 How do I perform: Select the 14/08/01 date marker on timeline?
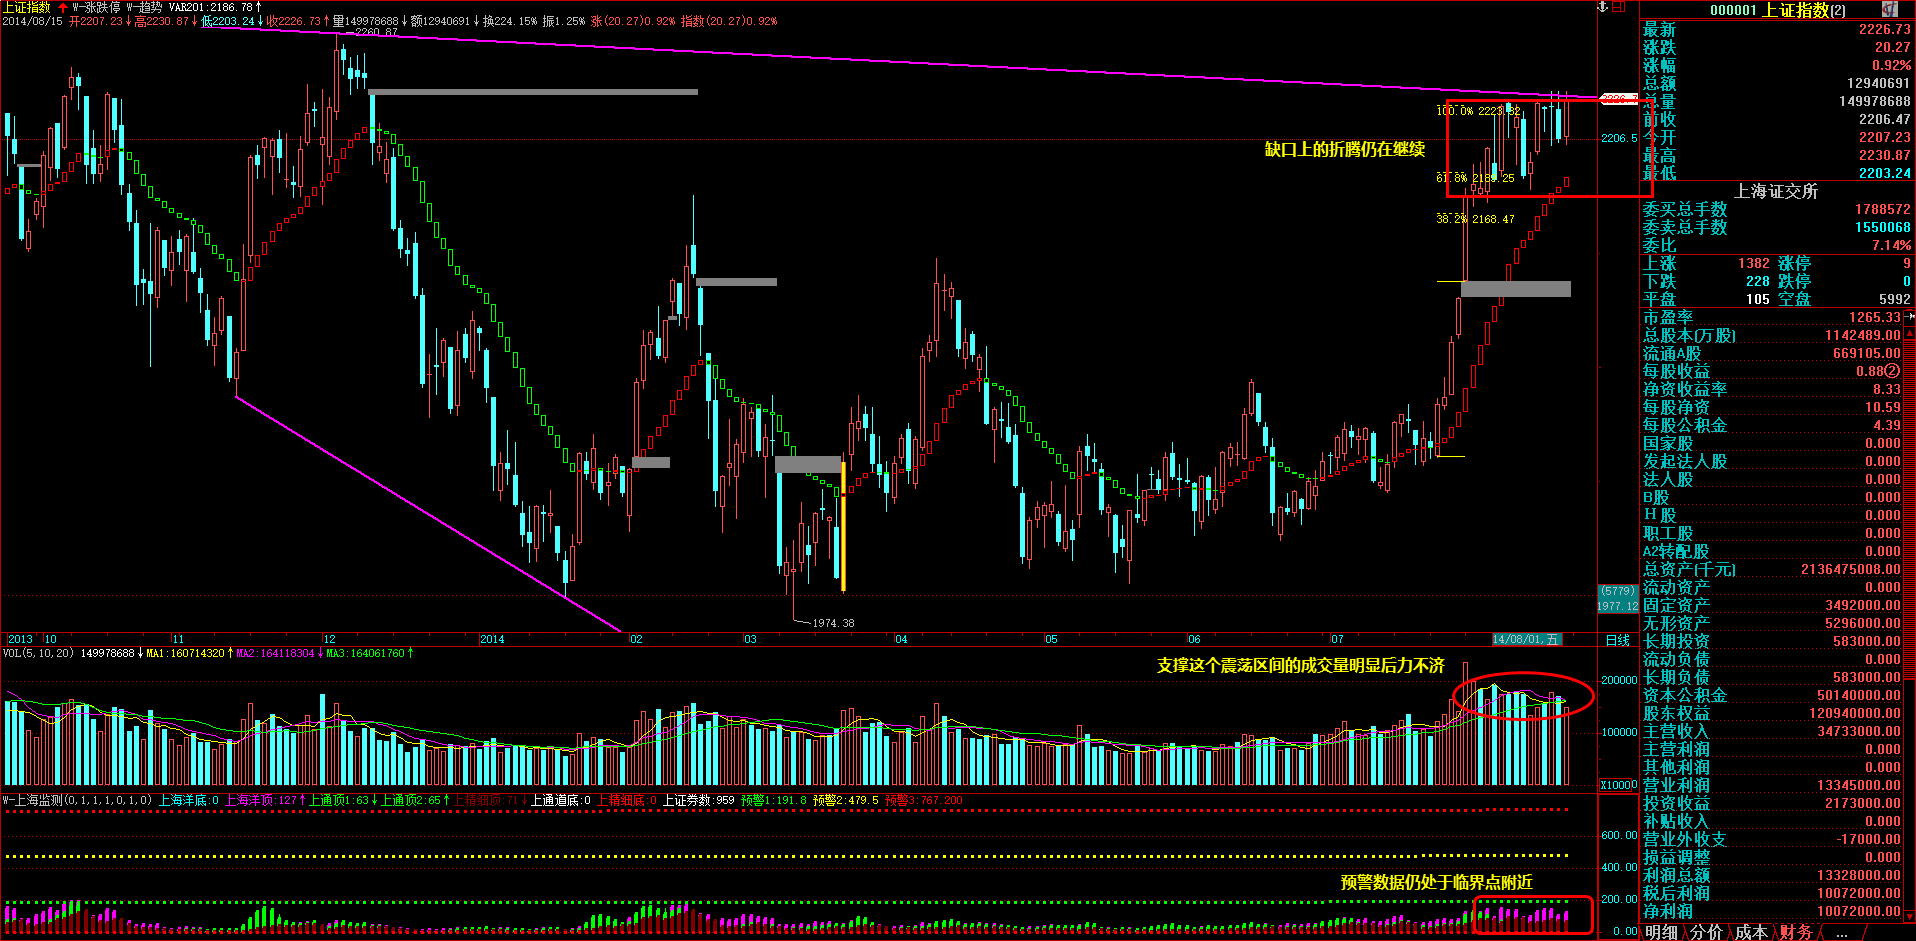point(1525,639)
